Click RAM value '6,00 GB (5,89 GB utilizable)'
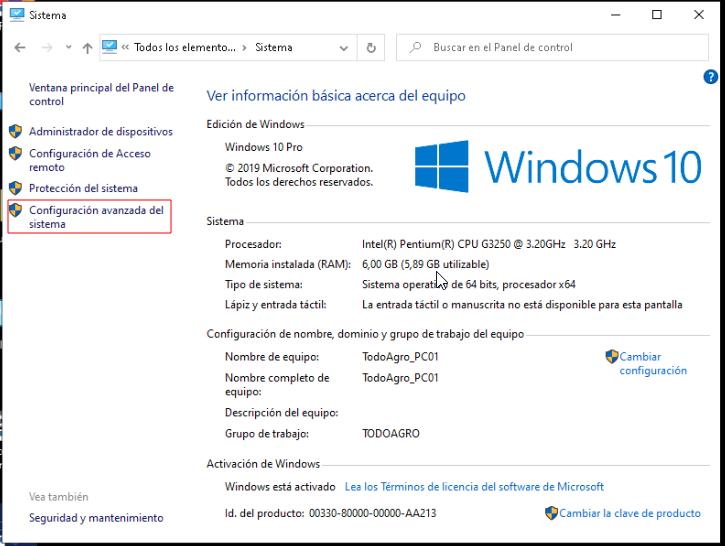 point(425,264)
